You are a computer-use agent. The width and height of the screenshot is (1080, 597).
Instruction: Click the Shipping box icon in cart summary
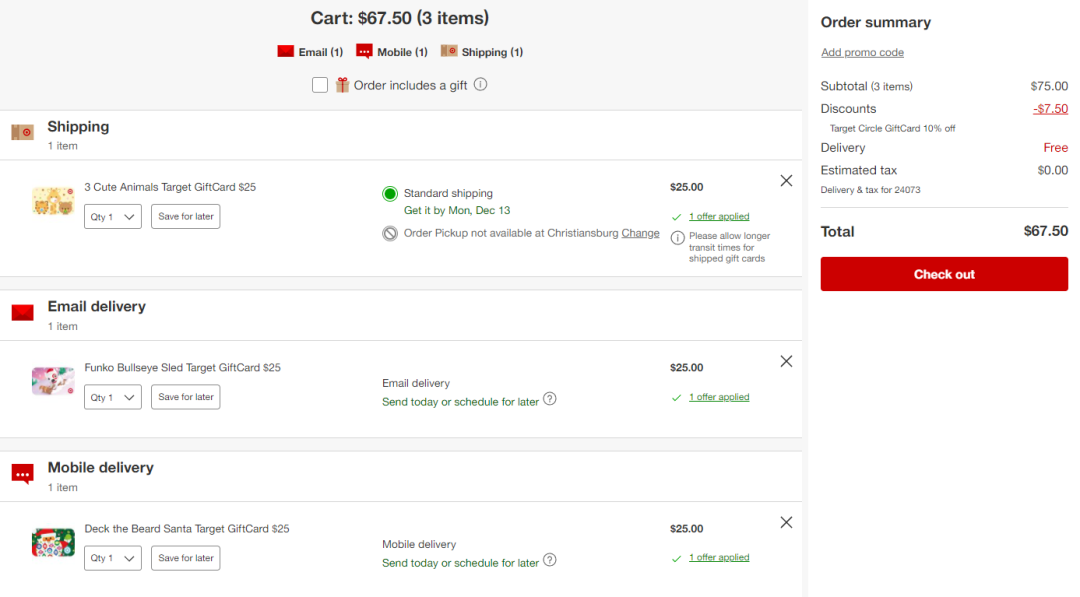pyautogui.click(x=449, y=51)
